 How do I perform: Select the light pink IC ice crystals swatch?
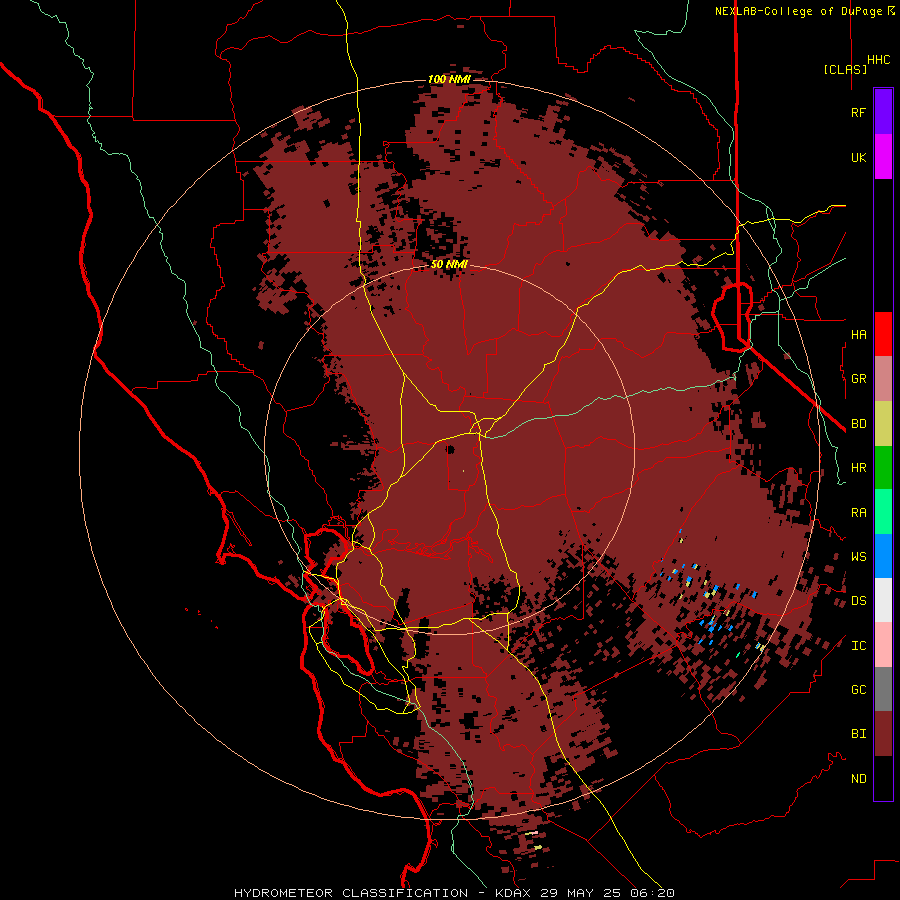[883, 645]
